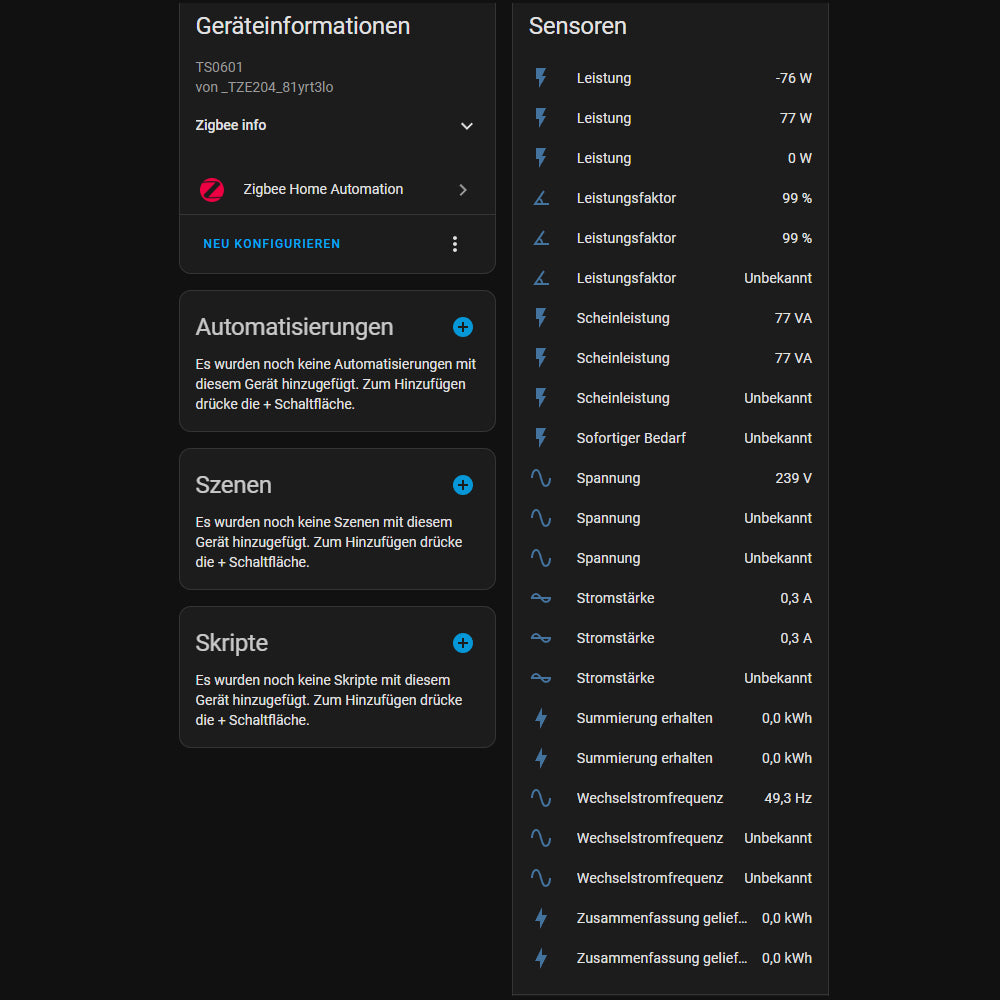Screen dimensions: 1000x1000
Task: Click the current icon of first Stromstärke row
Action: 541,598
